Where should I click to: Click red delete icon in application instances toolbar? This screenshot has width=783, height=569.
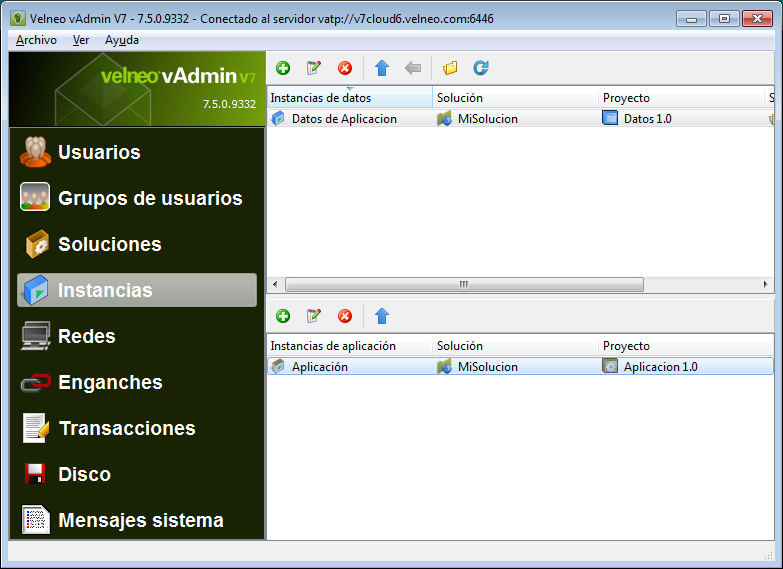coord(345,316)
